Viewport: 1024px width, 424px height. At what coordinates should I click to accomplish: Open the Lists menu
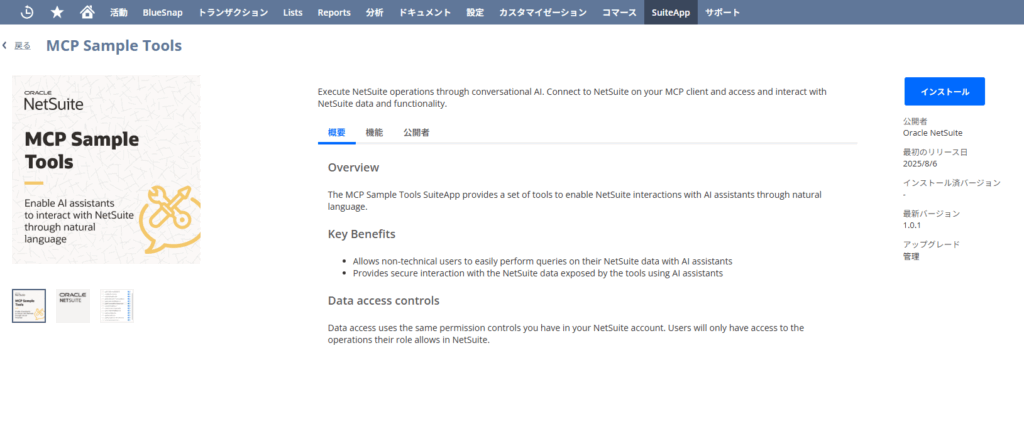pyautogui.click(x=293, y=12)
